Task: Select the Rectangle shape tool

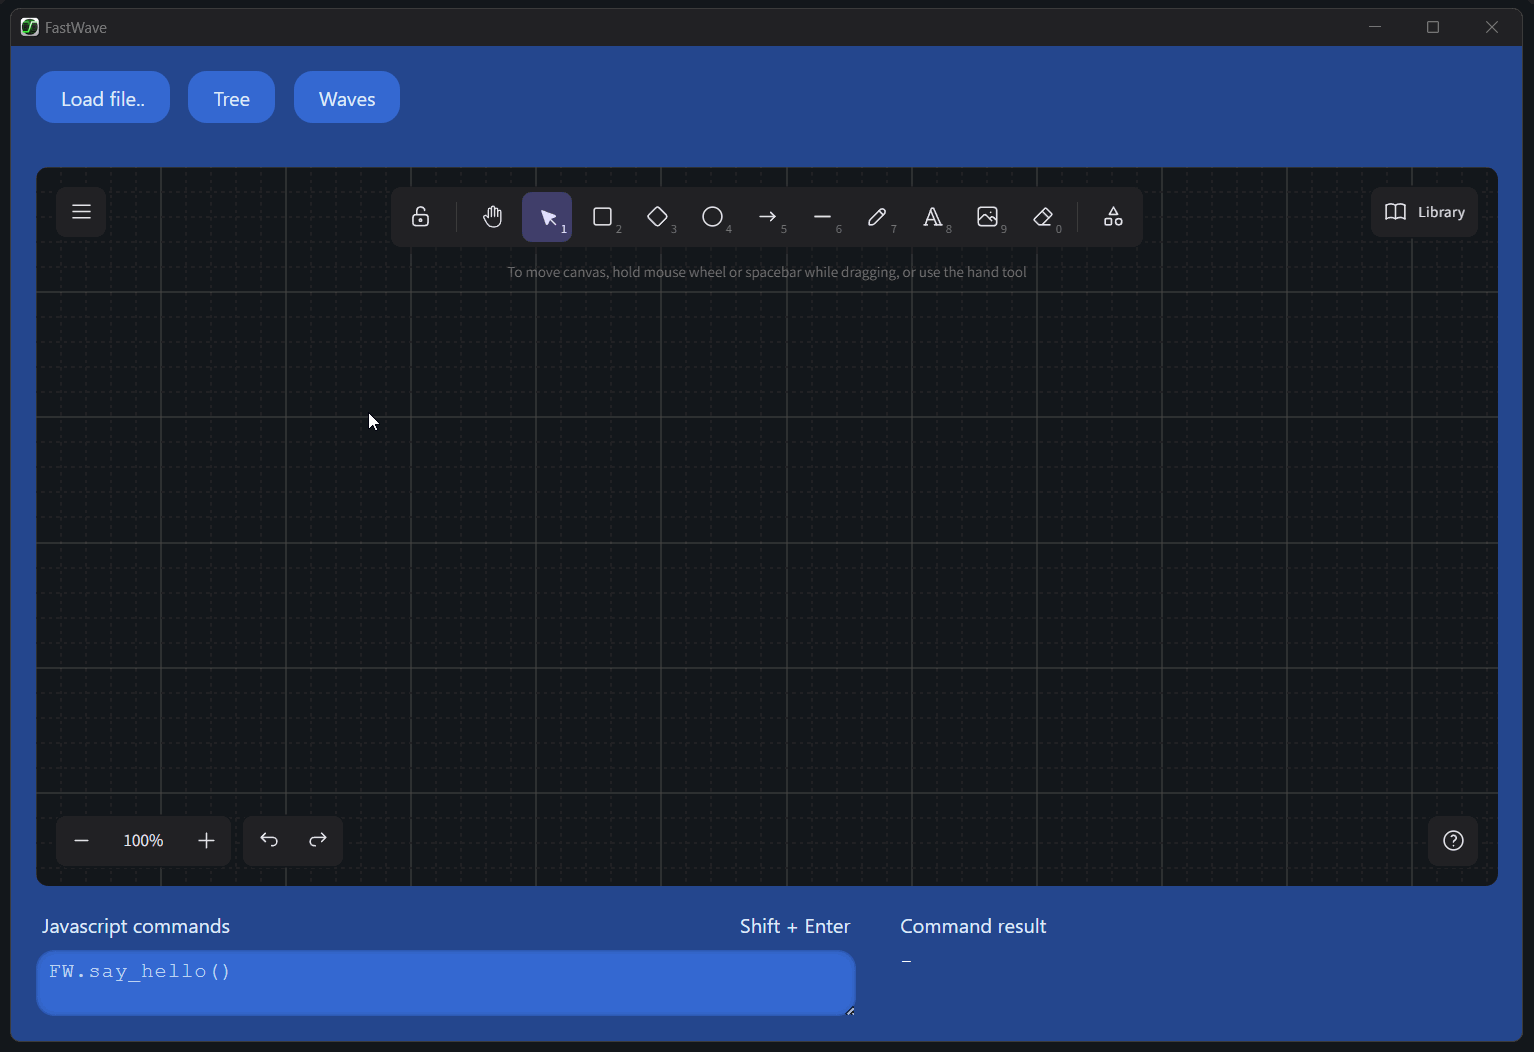Action: (602, 217)
